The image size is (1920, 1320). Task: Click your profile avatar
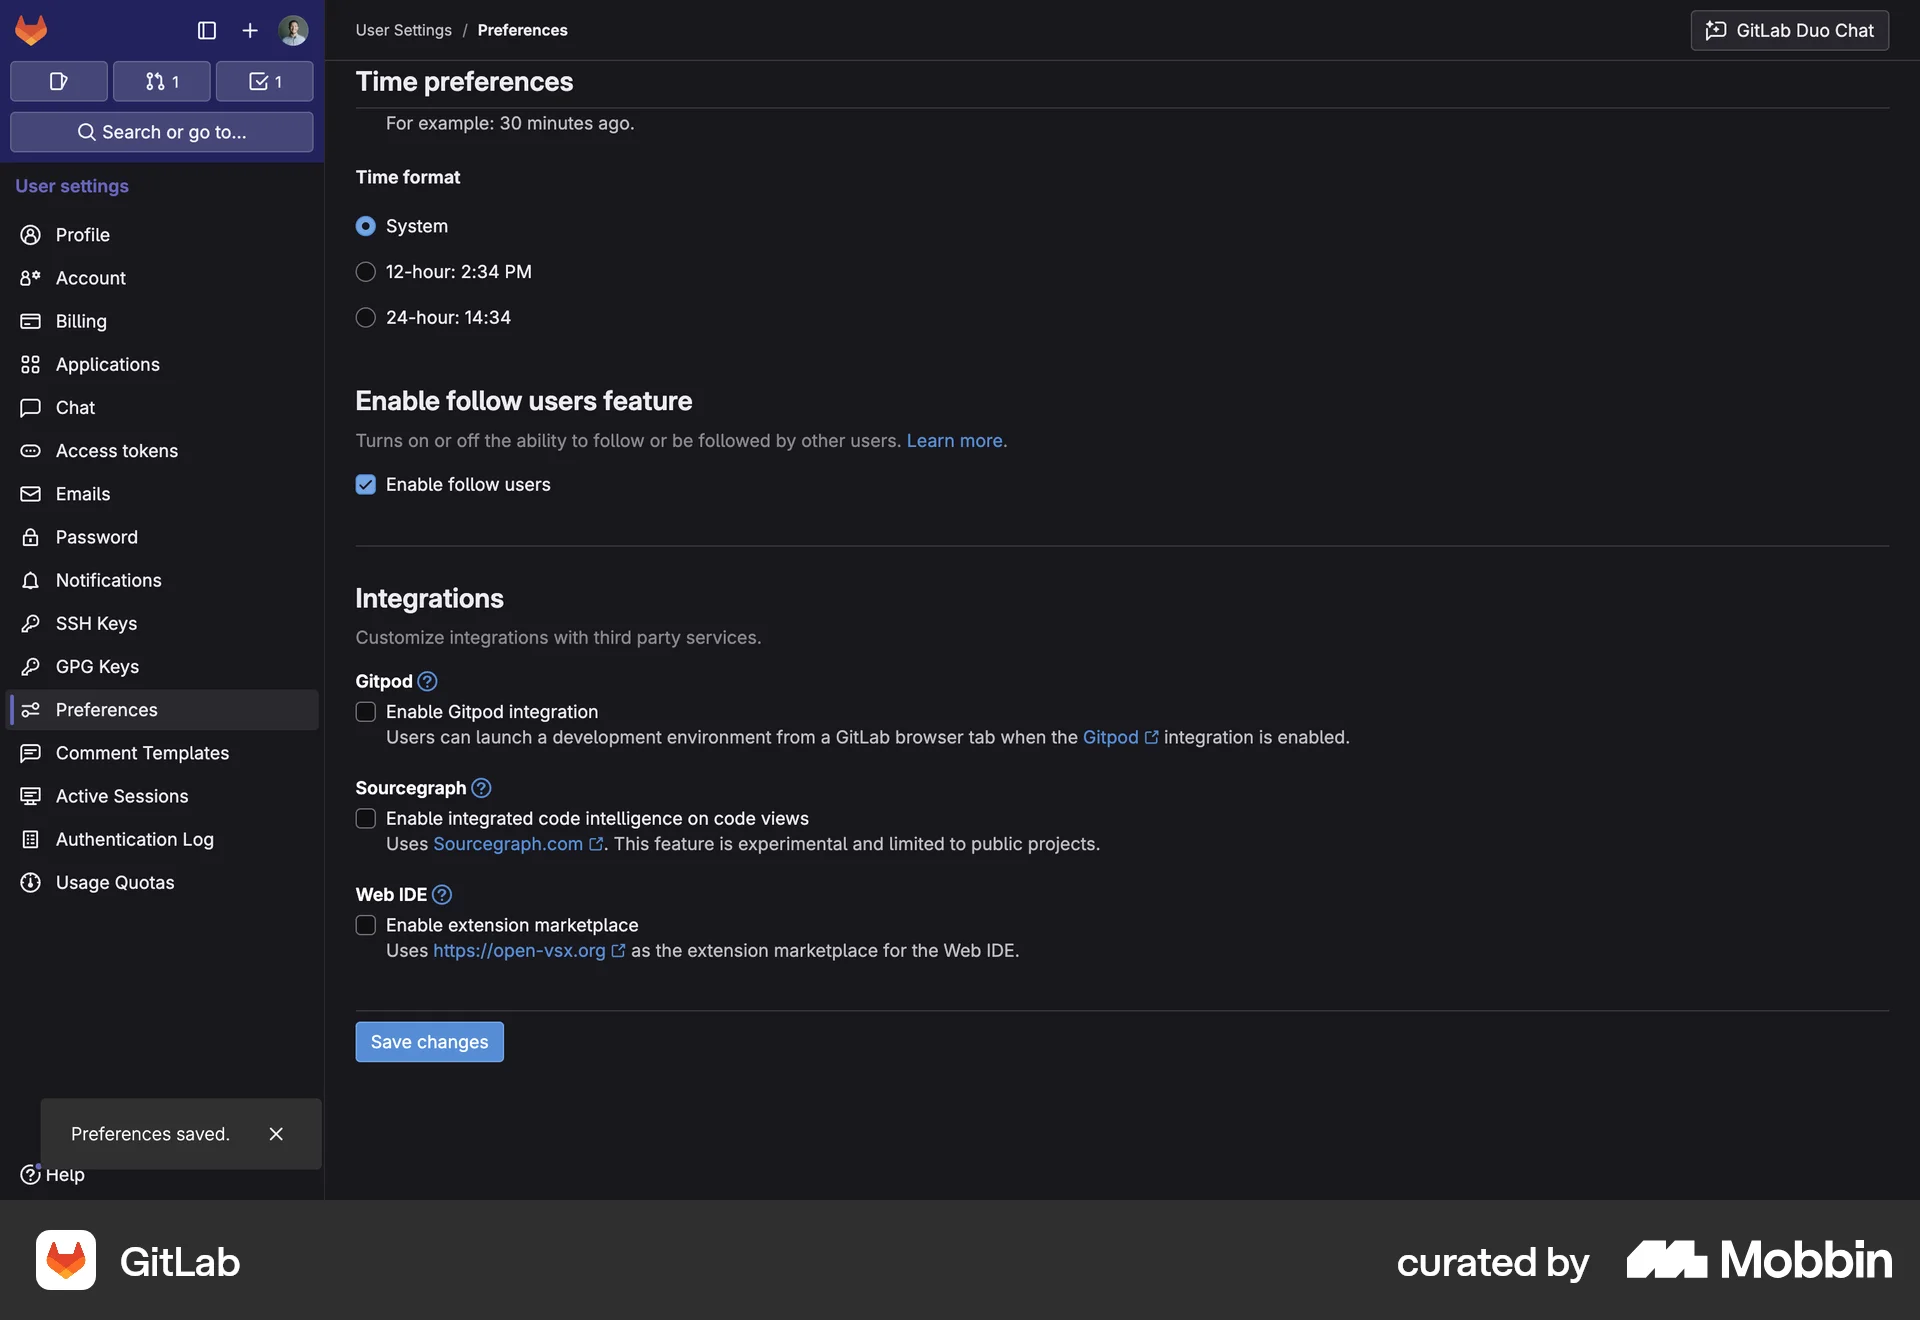(x=293, y=30)
